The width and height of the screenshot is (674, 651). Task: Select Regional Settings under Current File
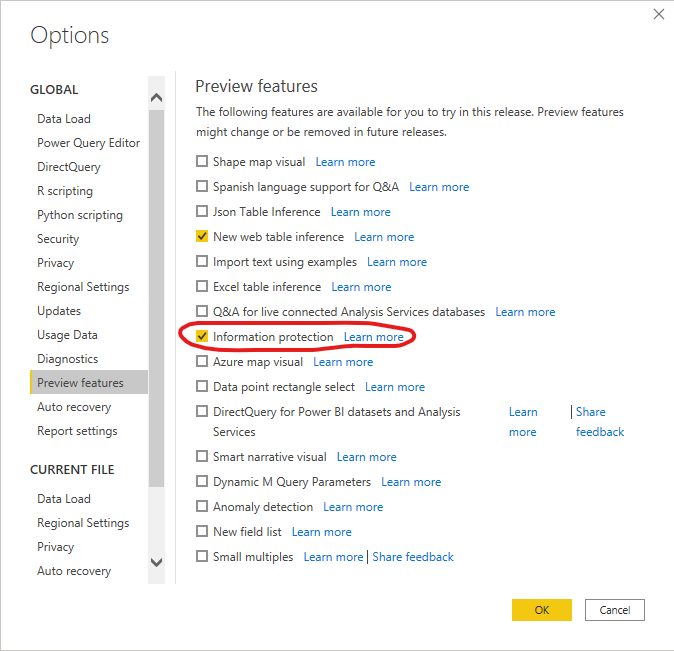83,523
